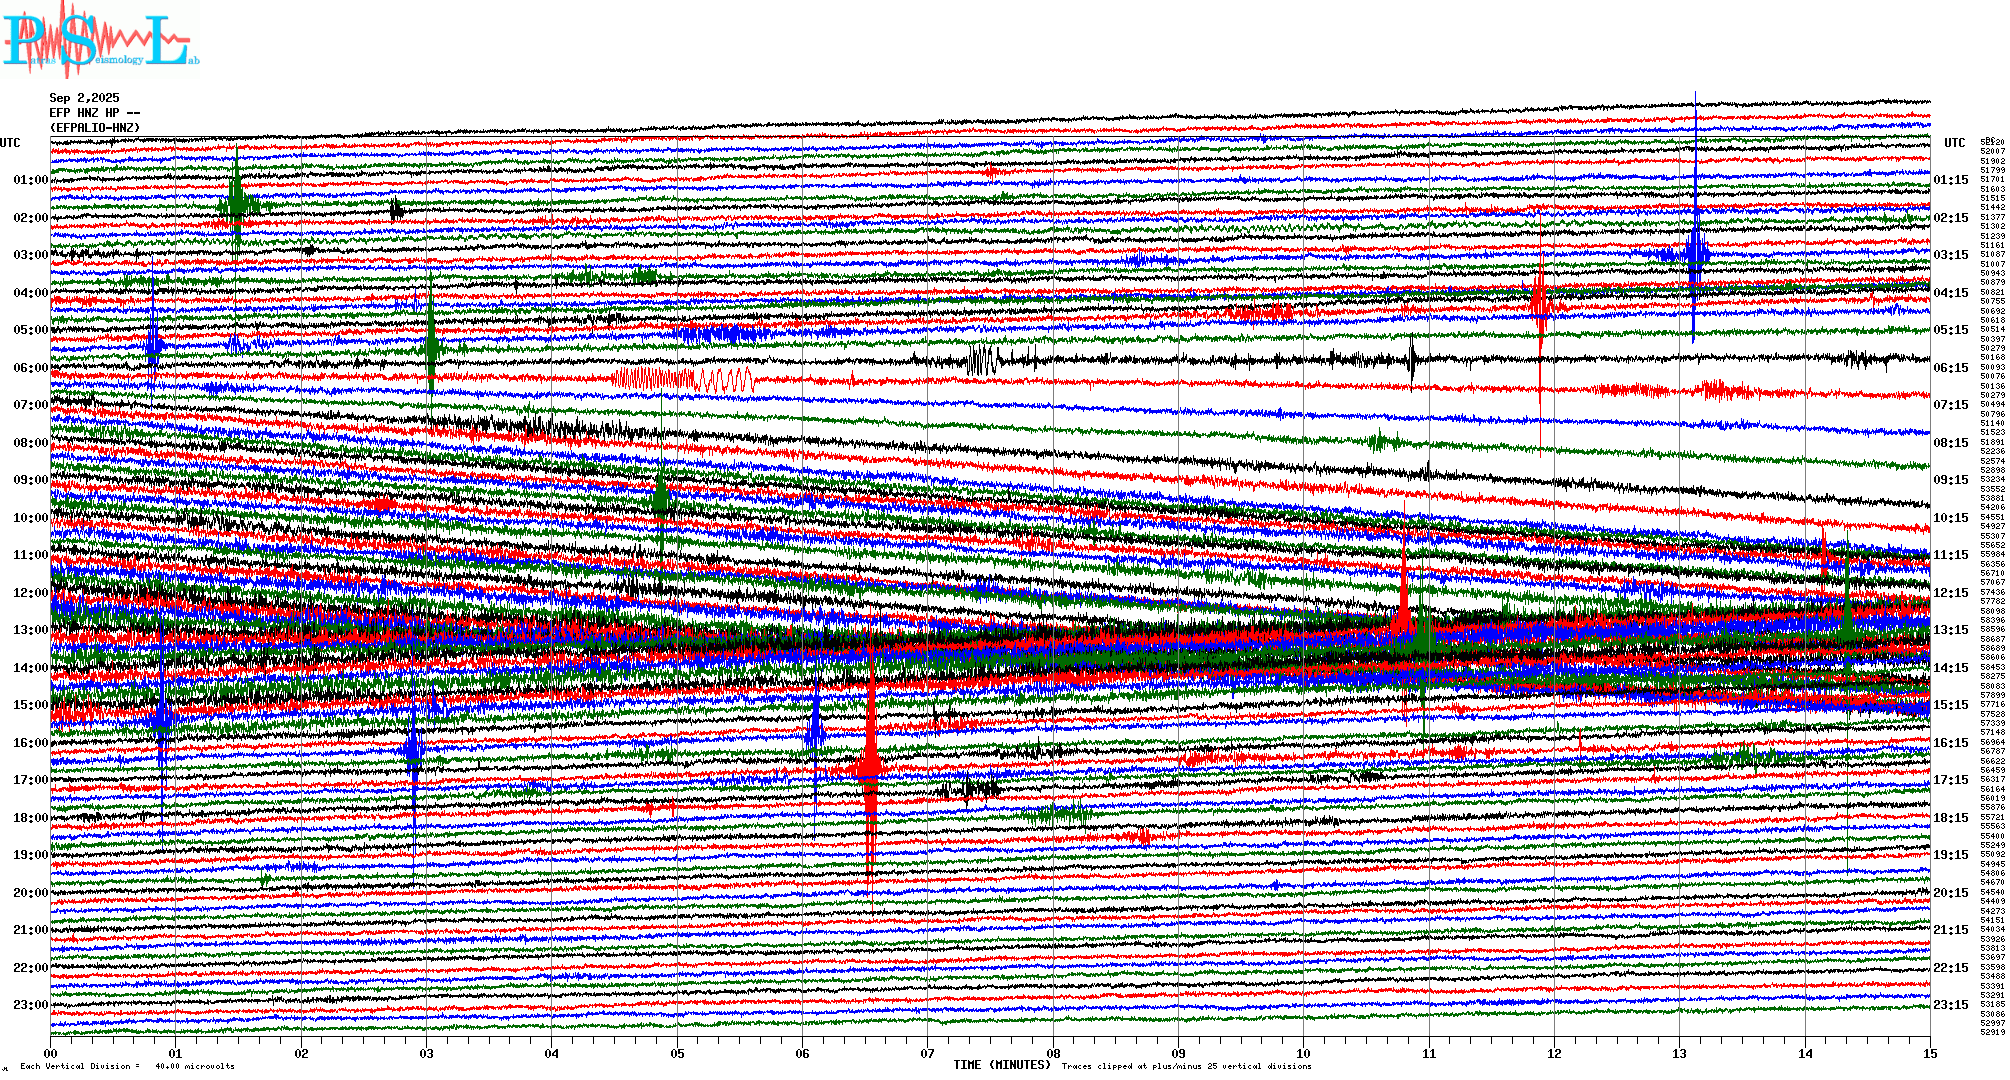Click the "22:00" hour label
This screenshot has height=1080, width=2010.
30,968
